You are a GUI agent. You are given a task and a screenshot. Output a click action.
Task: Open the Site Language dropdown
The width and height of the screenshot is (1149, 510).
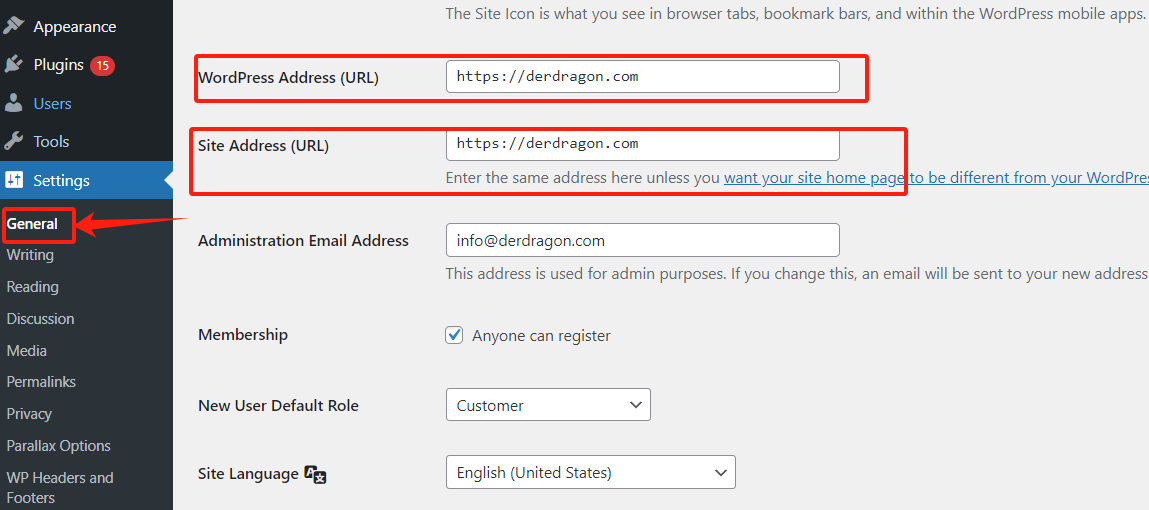pos(591,473)
